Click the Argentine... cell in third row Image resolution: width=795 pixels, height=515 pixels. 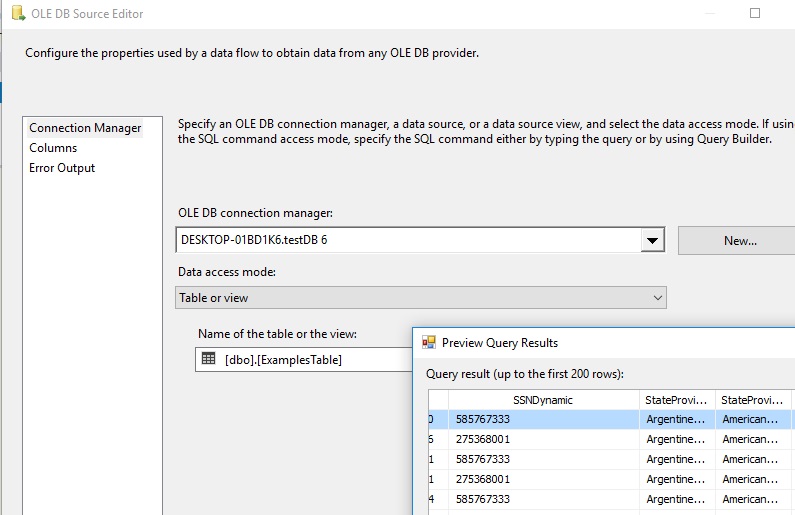point(676,459)
